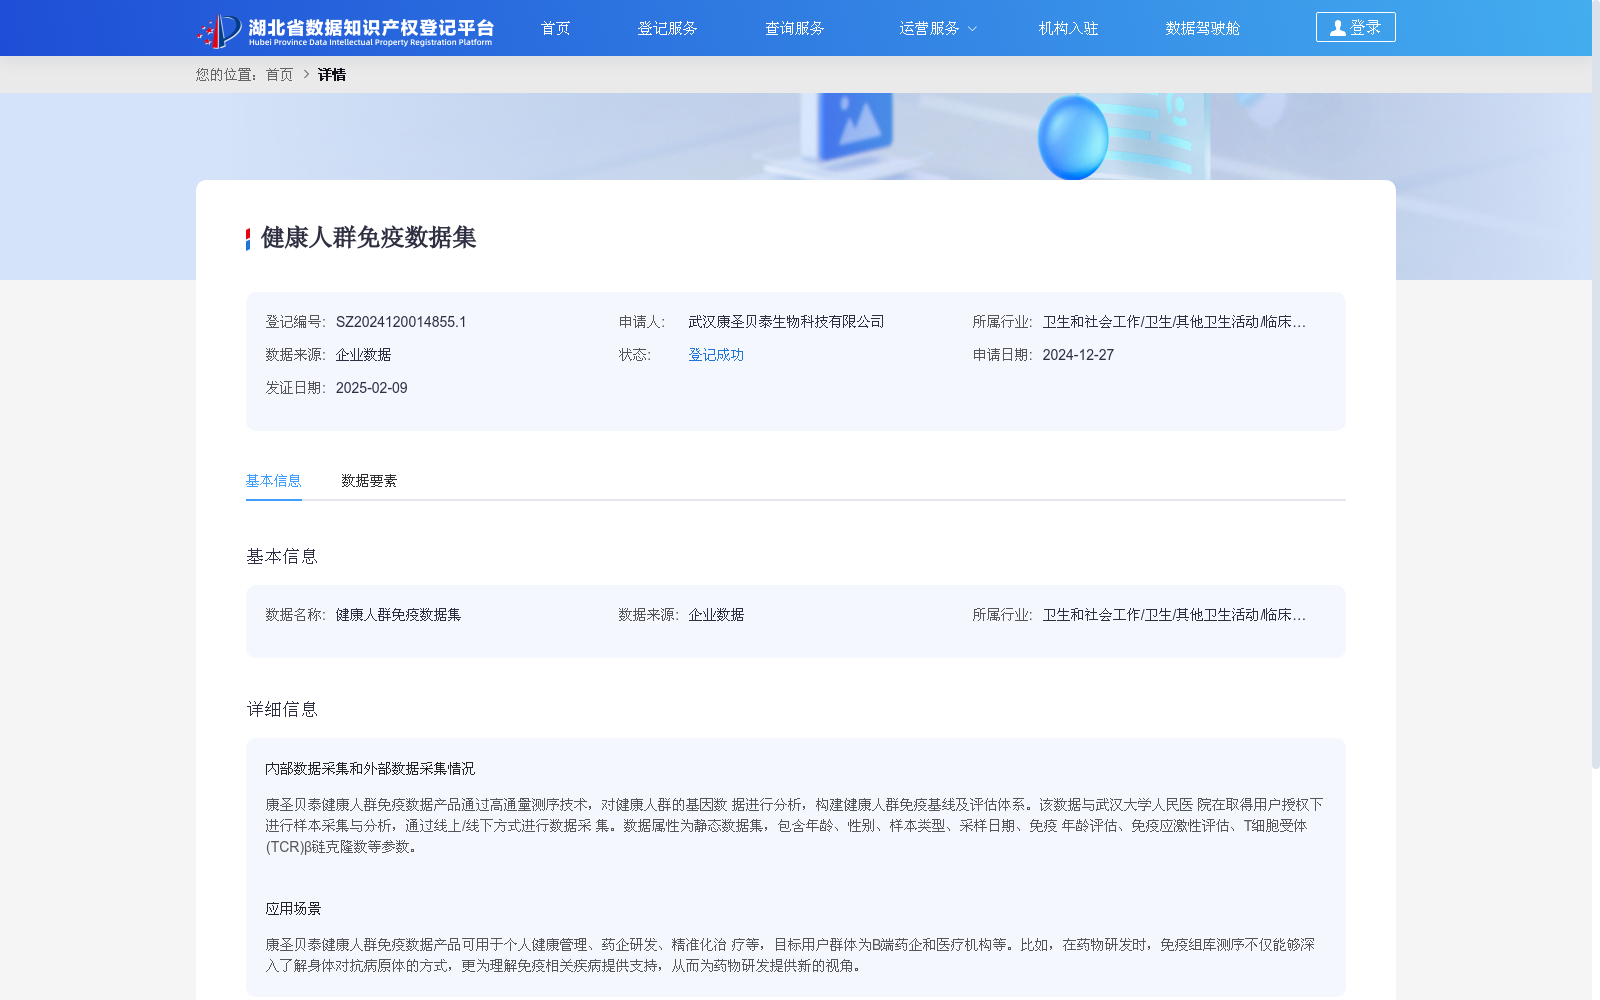This screenshot has height=1000, width=1600.
Task: Click 所属行业 value in 基本信息 section
Action: 1174,615
